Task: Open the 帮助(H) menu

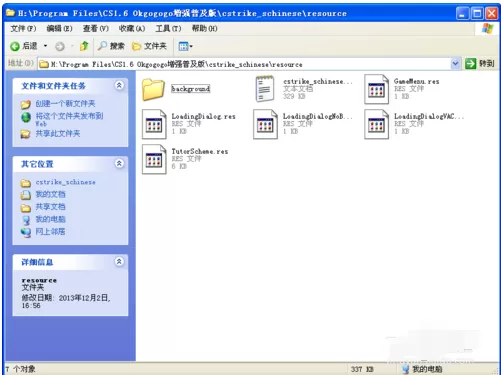Action: point(204,29)
